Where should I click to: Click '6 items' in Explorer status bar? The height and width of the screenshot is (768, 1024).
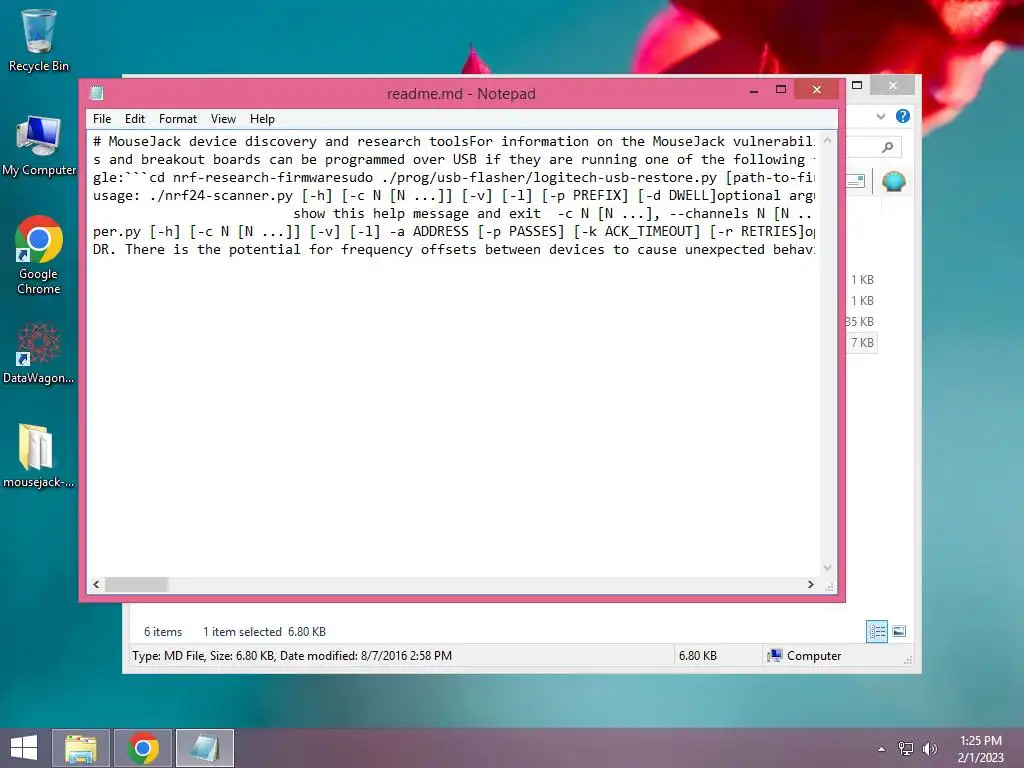[163, 632]
